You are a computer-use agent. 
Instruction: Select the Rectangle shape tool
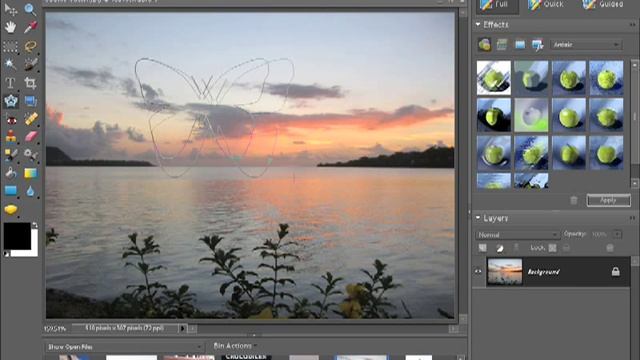[10, 191]
